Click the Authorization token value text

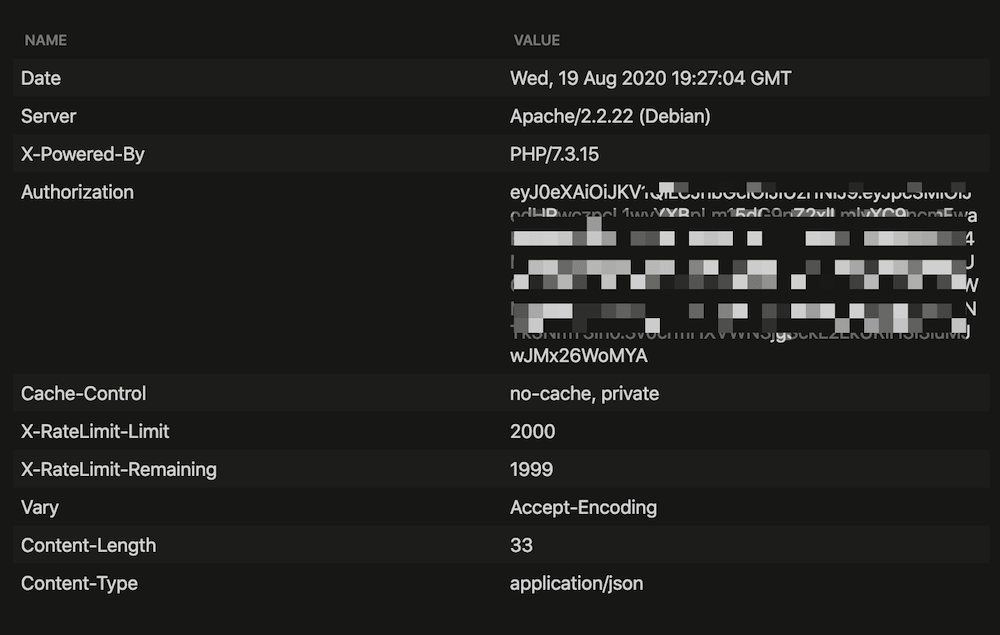(579, 355)
